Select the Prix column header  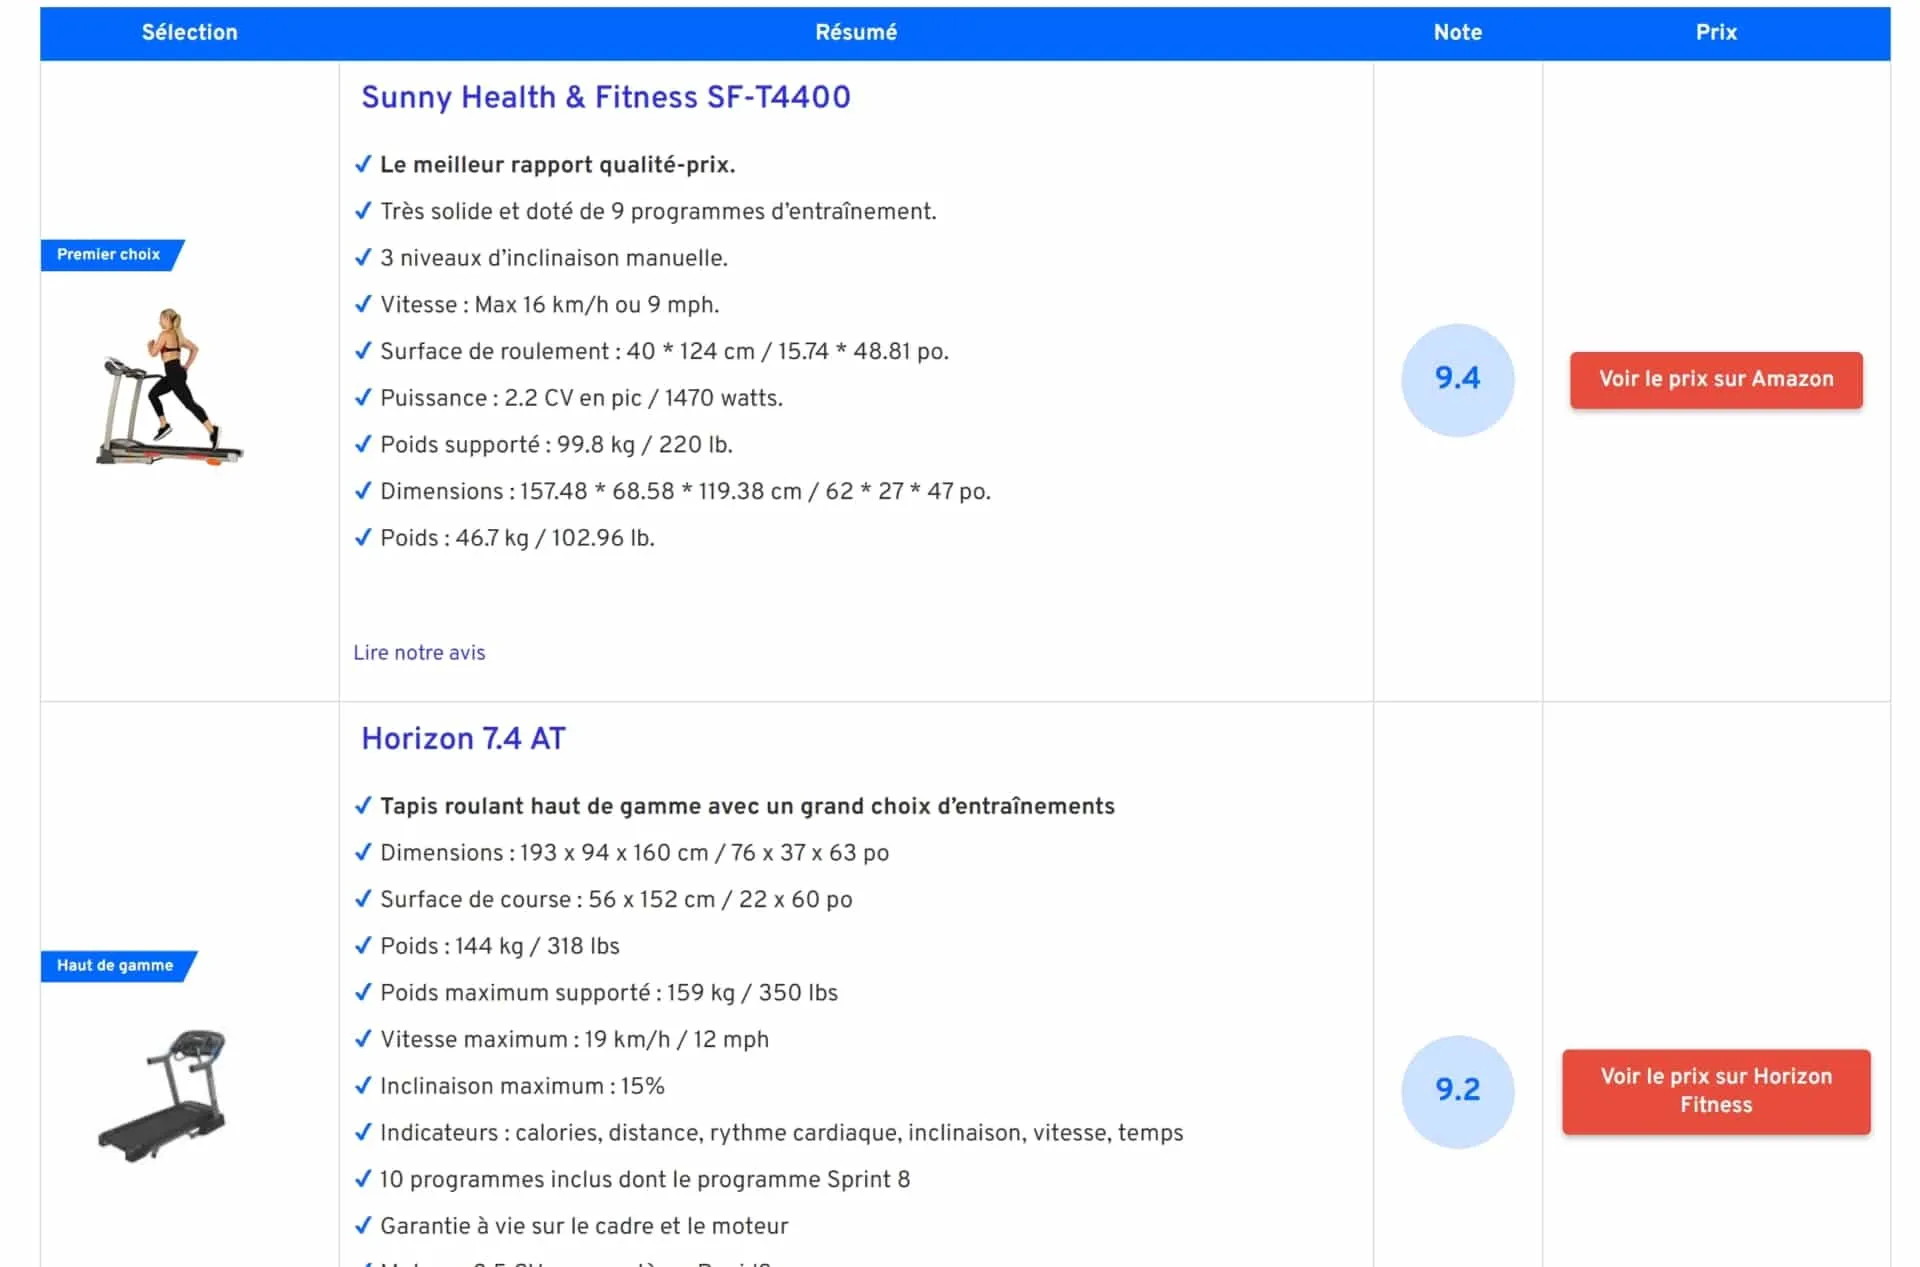1716,32
